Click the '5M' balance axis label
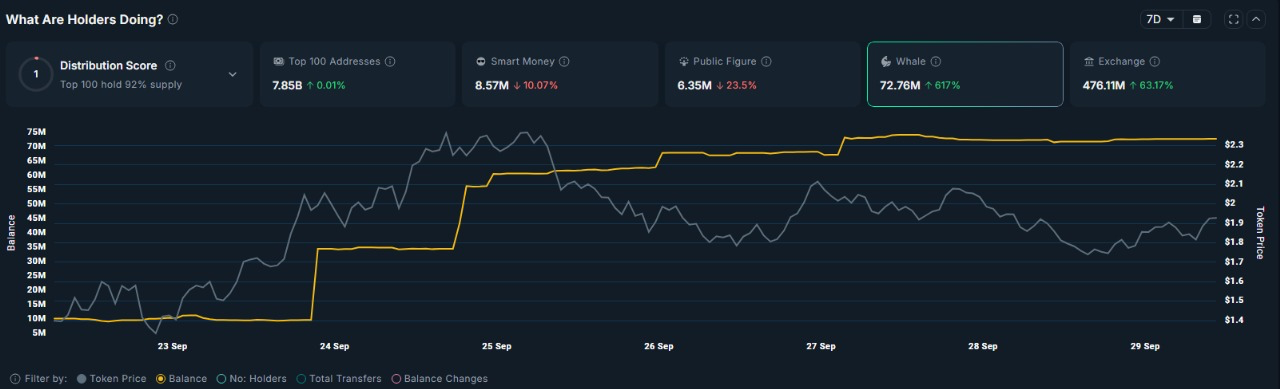This screenshot has height=389, width=1280. [x=40, y=333]
